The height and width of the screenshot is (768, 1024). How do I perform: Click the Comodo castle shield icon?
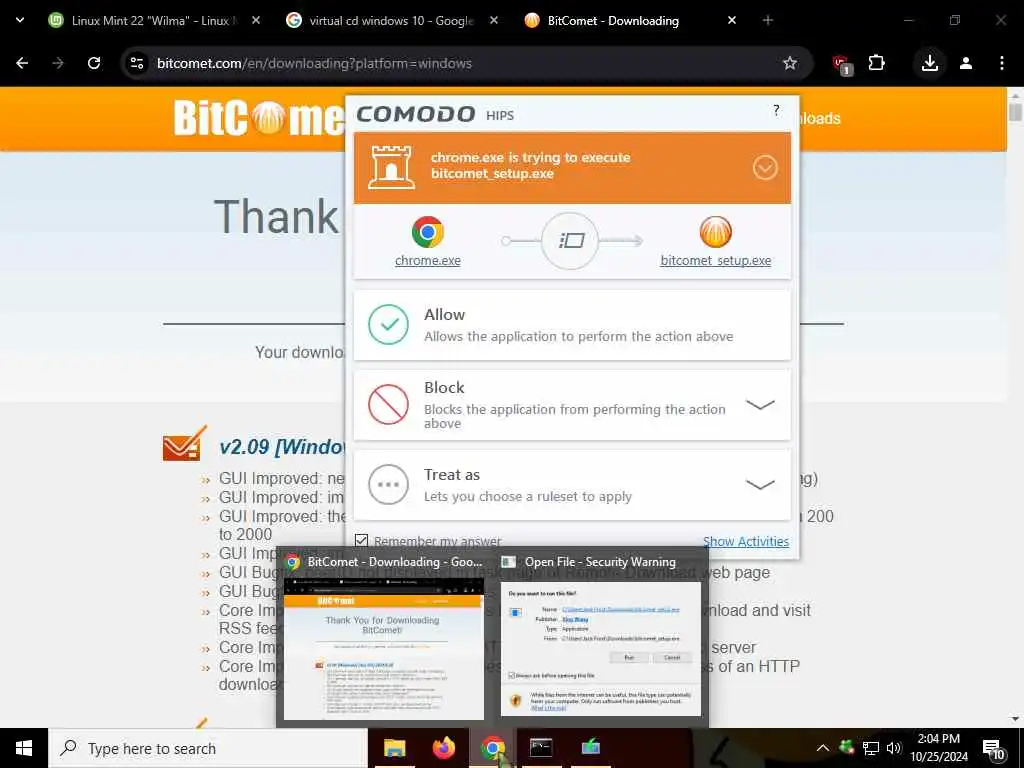(x=391, y=168)
